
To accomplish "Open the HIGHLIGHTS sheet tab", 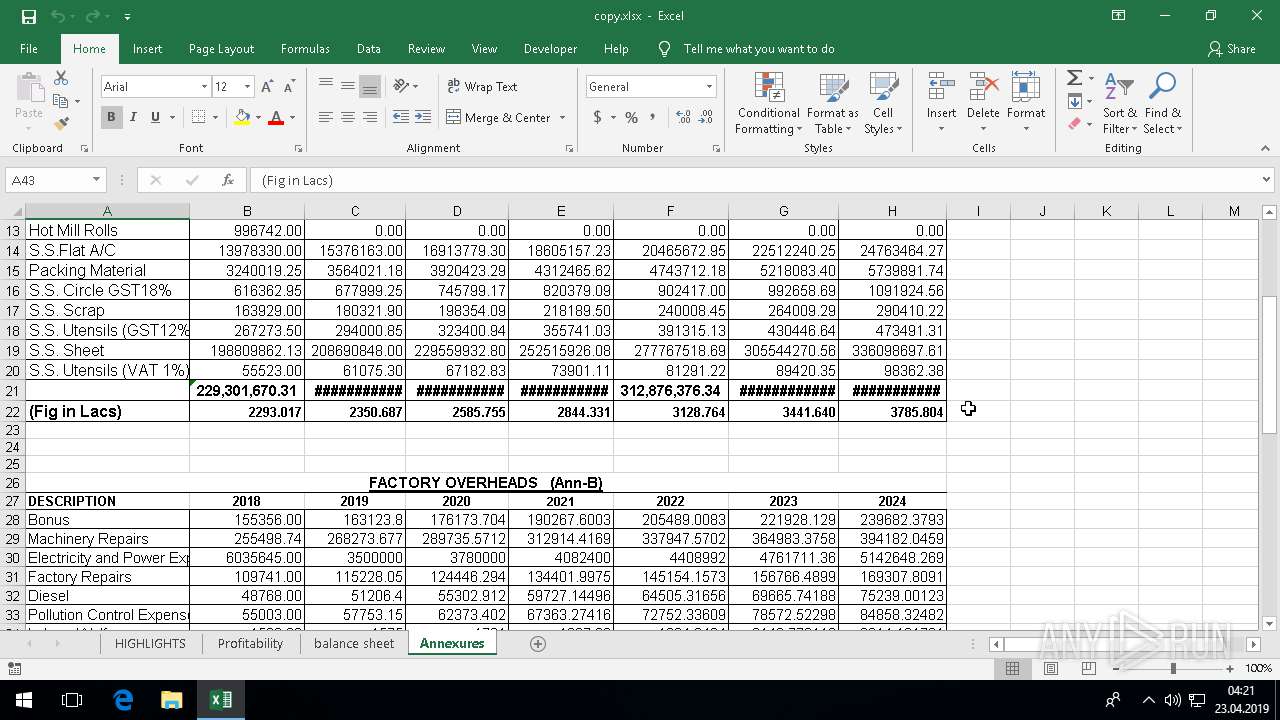I will coord(150,644).
